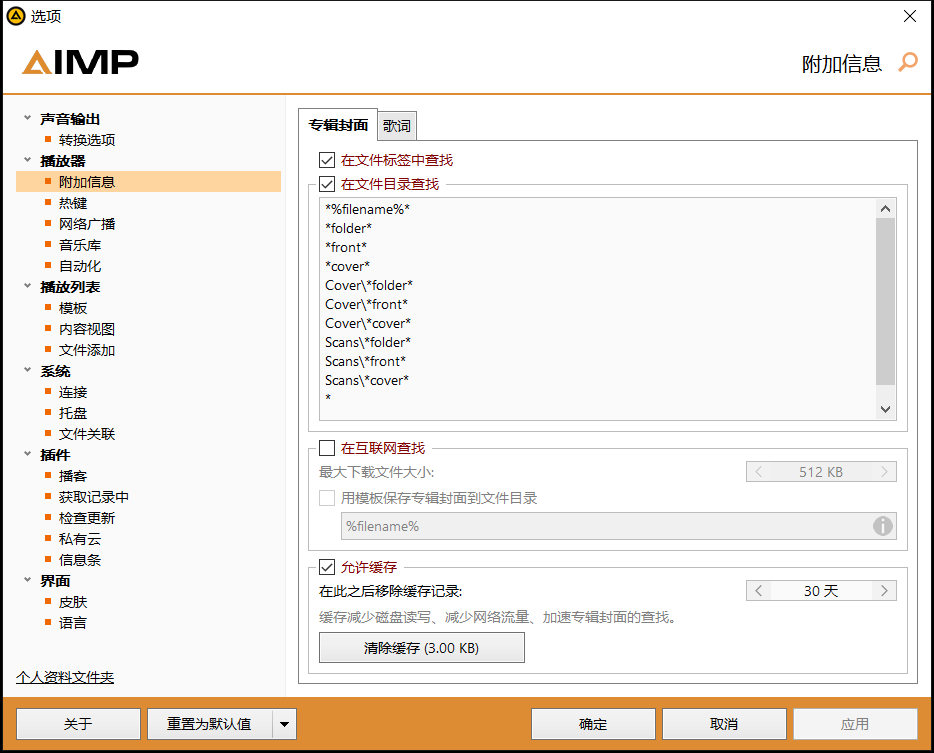Open 连接 settings page
This screenshot has height=753, width=934.
click(x=73, y=392)
